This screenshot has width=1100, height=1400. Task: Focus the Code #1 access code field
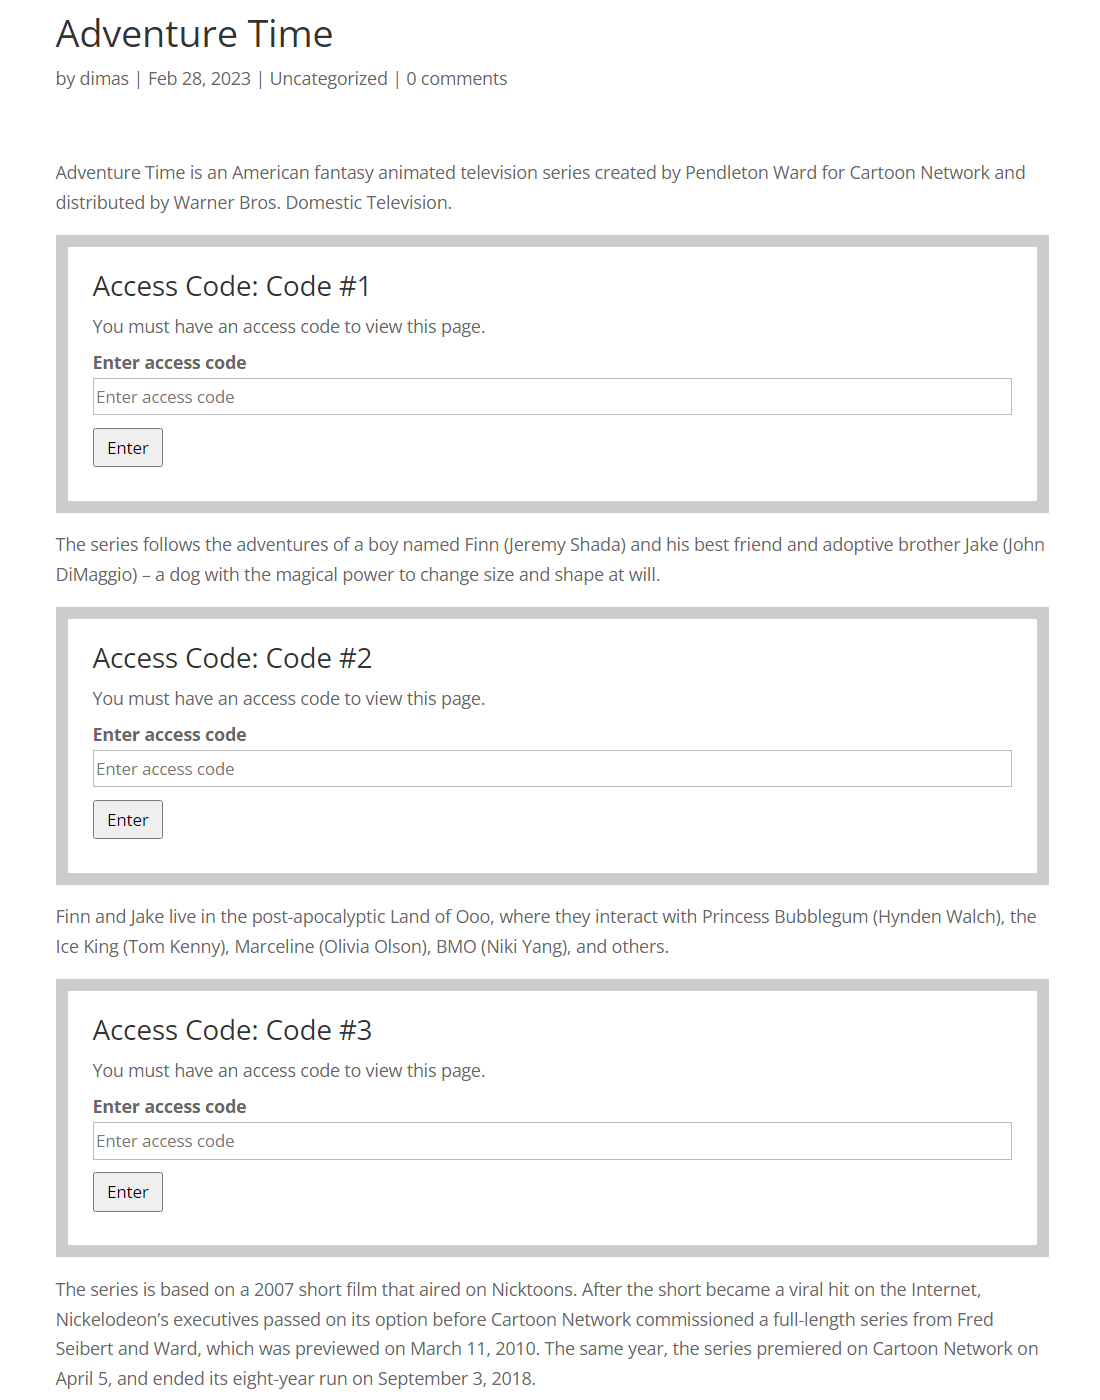tap(552, 397)
